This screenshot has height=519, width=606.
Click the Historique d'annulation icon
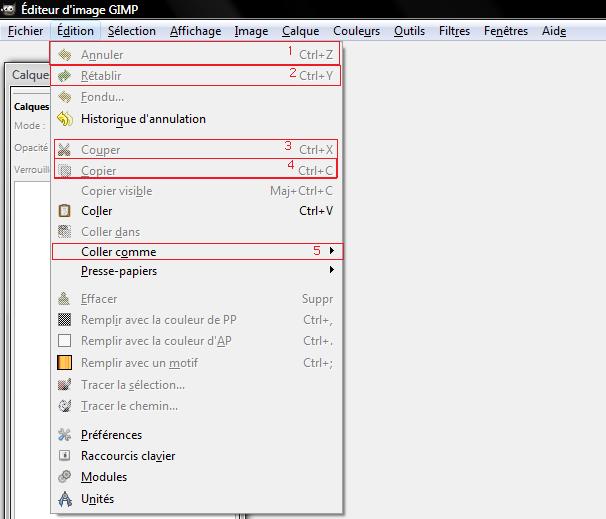(65, 119)
